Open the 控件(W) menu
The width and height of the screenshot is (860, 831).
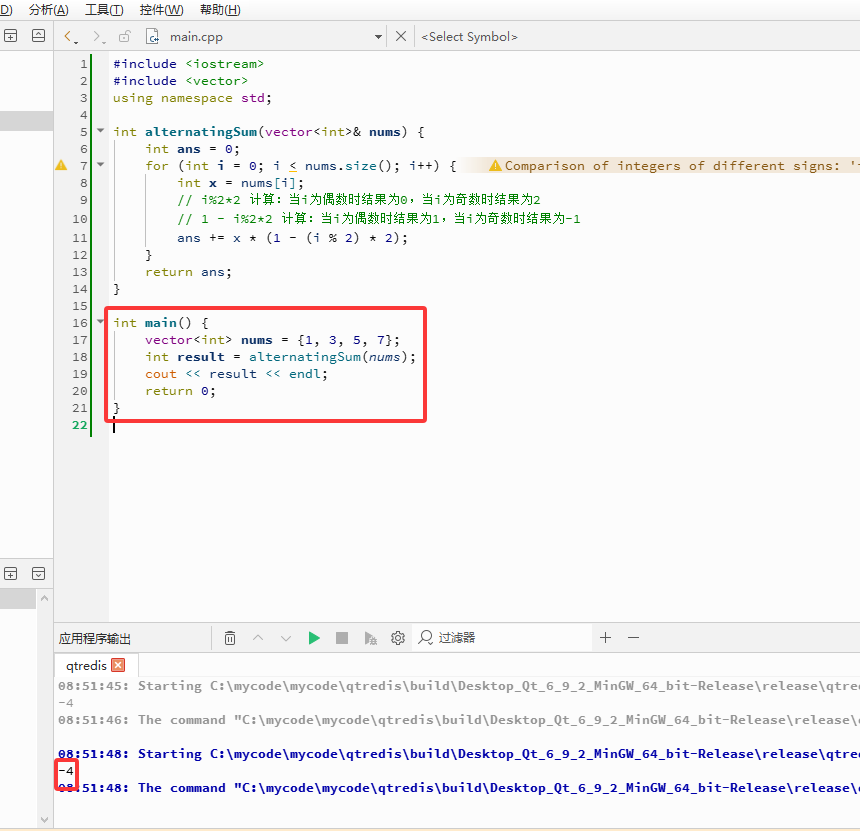[x=161, y=9]
